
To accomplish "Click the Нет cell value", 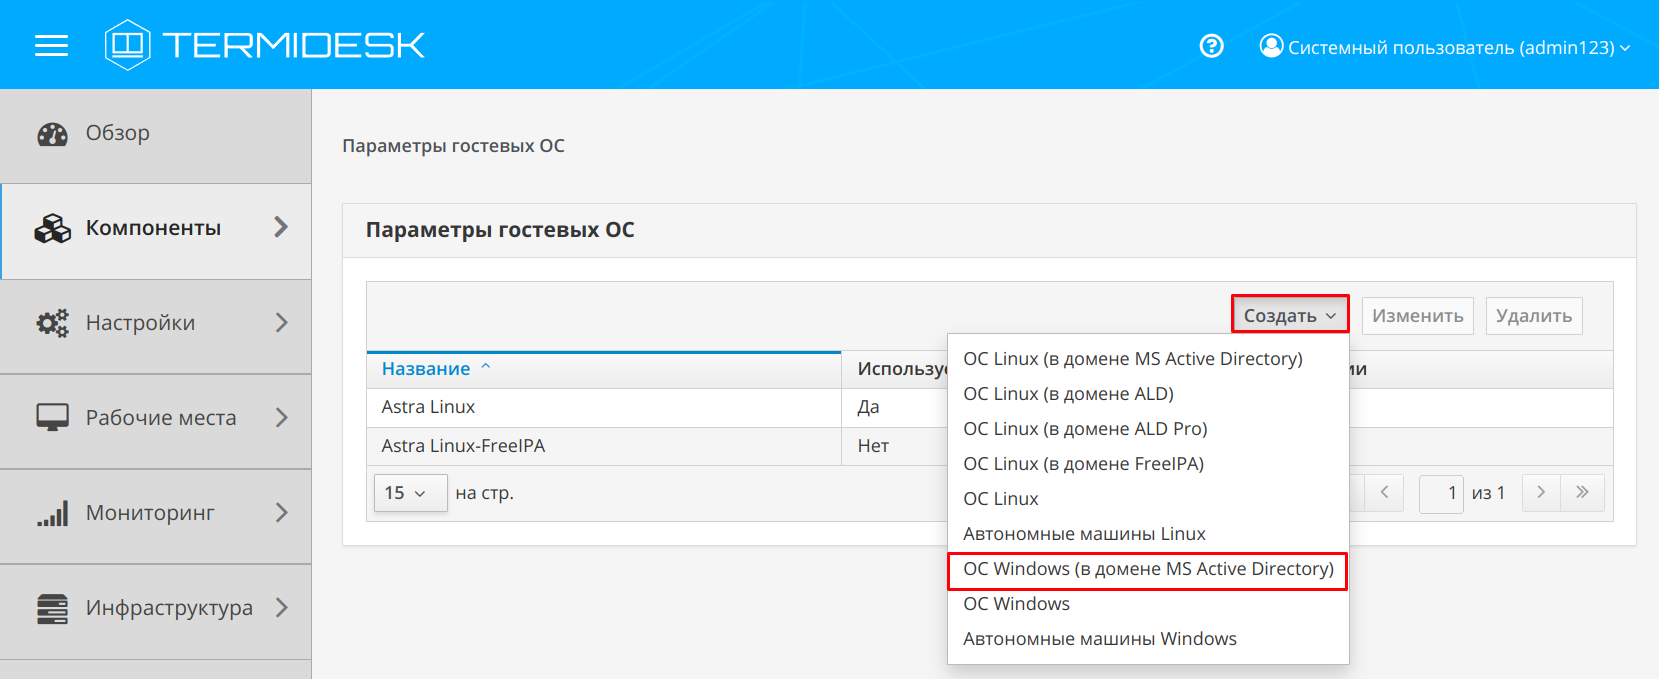I will (873, 446).
